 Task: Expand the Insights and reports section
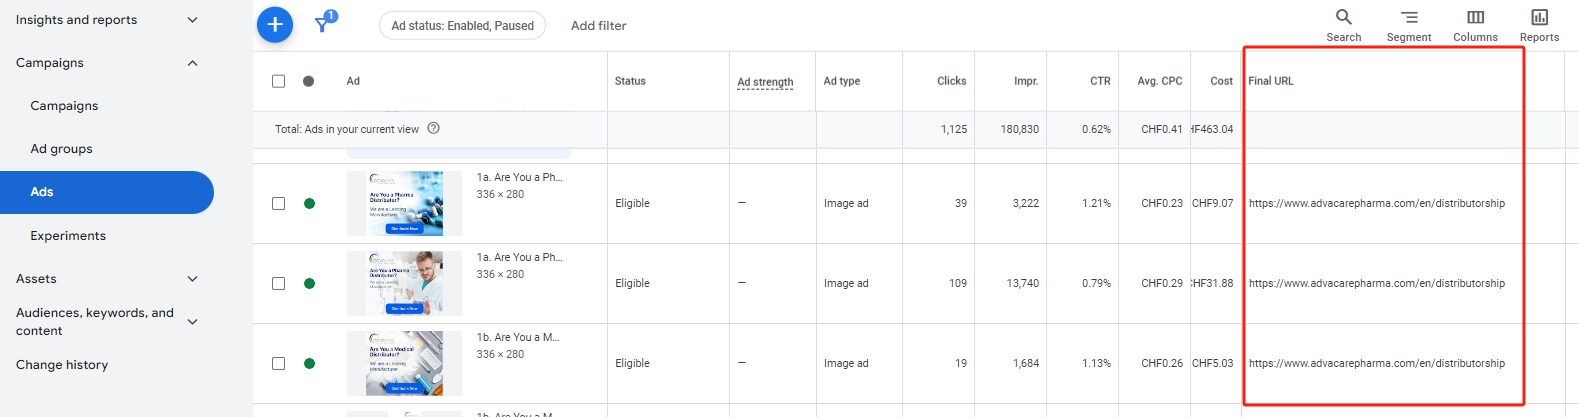pyautogui.click(x=193, y=20)
